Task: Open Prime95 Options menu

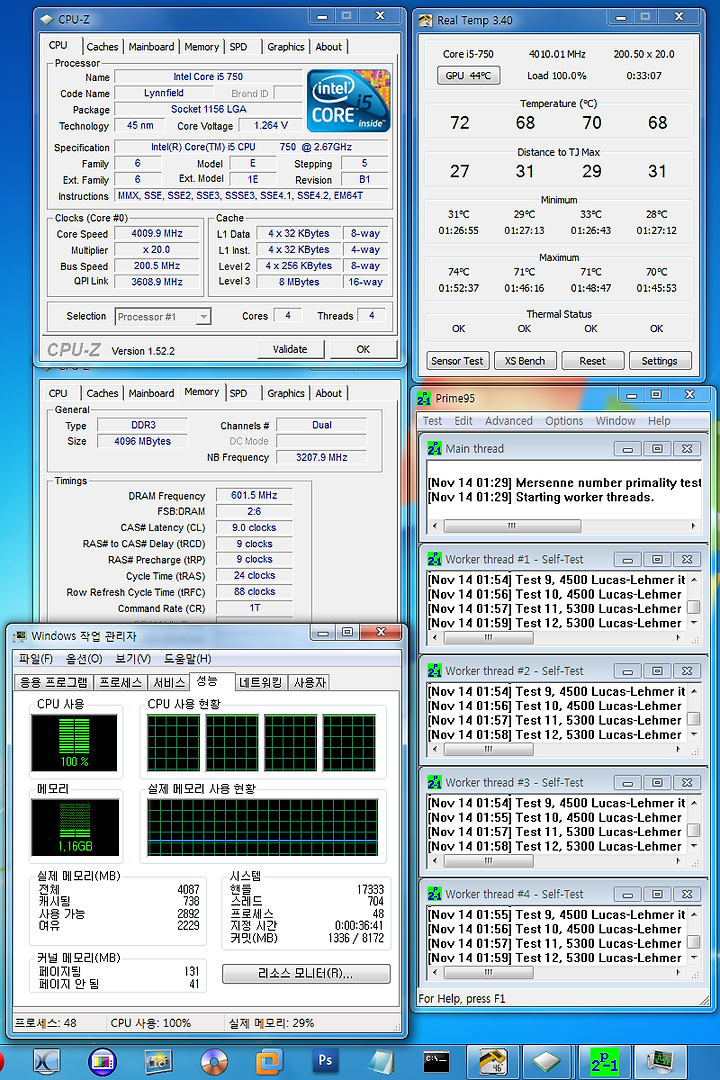Action: pyautogui.click(x=564, y=421)
